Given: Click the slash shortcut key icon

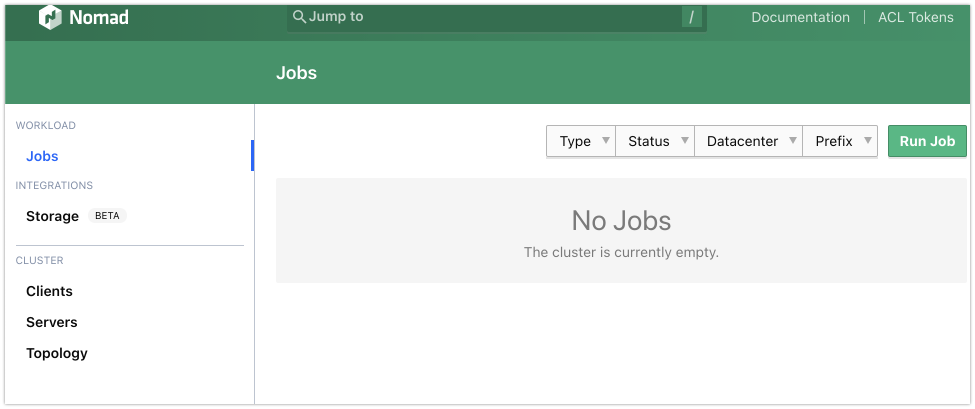Looking at the screenshot, I should [691, 17].
